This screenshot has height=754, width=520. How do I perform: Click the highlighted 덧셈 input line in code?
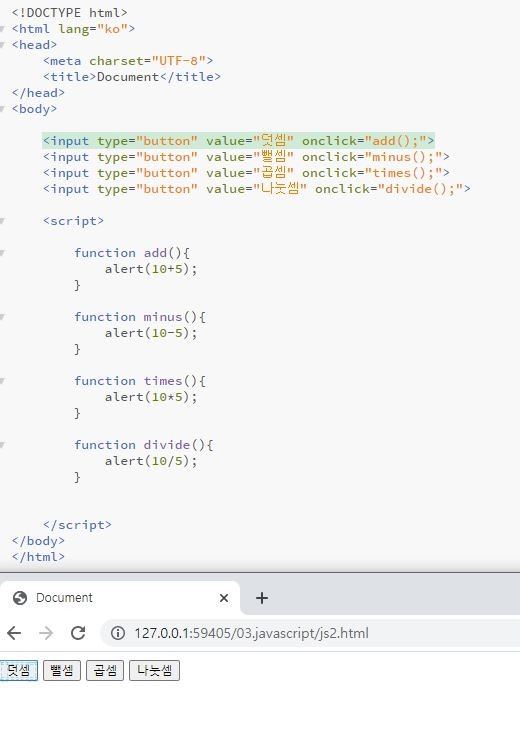click(x=239, y=140)
